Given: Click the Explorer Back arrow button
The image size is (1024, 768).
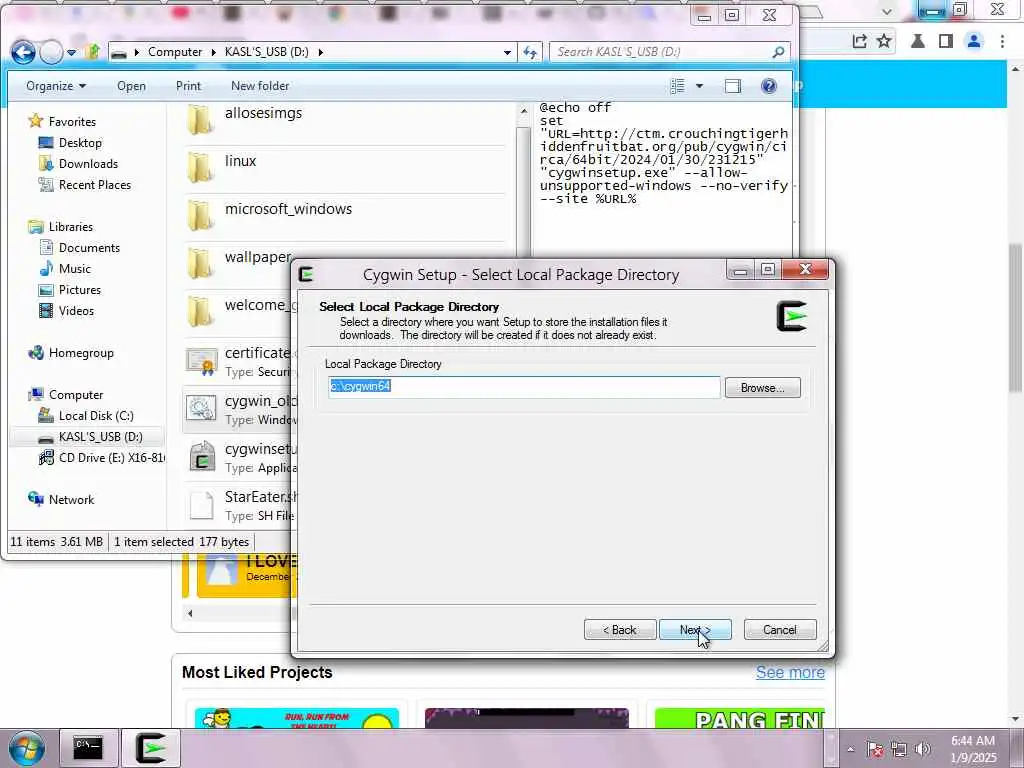Looking at the screenshot, I should pyautogui.click(x=24, y=52).
